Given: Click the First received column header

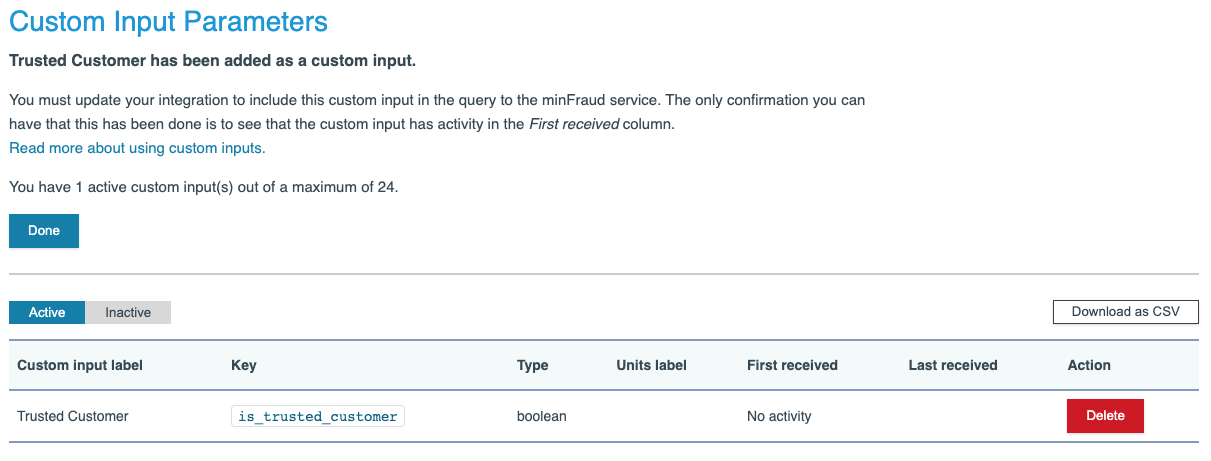Looking at the screenshot, I should coord(792,365).
